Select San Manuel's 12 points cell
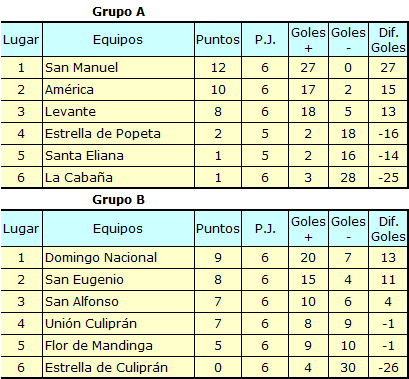This screenshot has width=409, height=379. [x=218, y=68]
